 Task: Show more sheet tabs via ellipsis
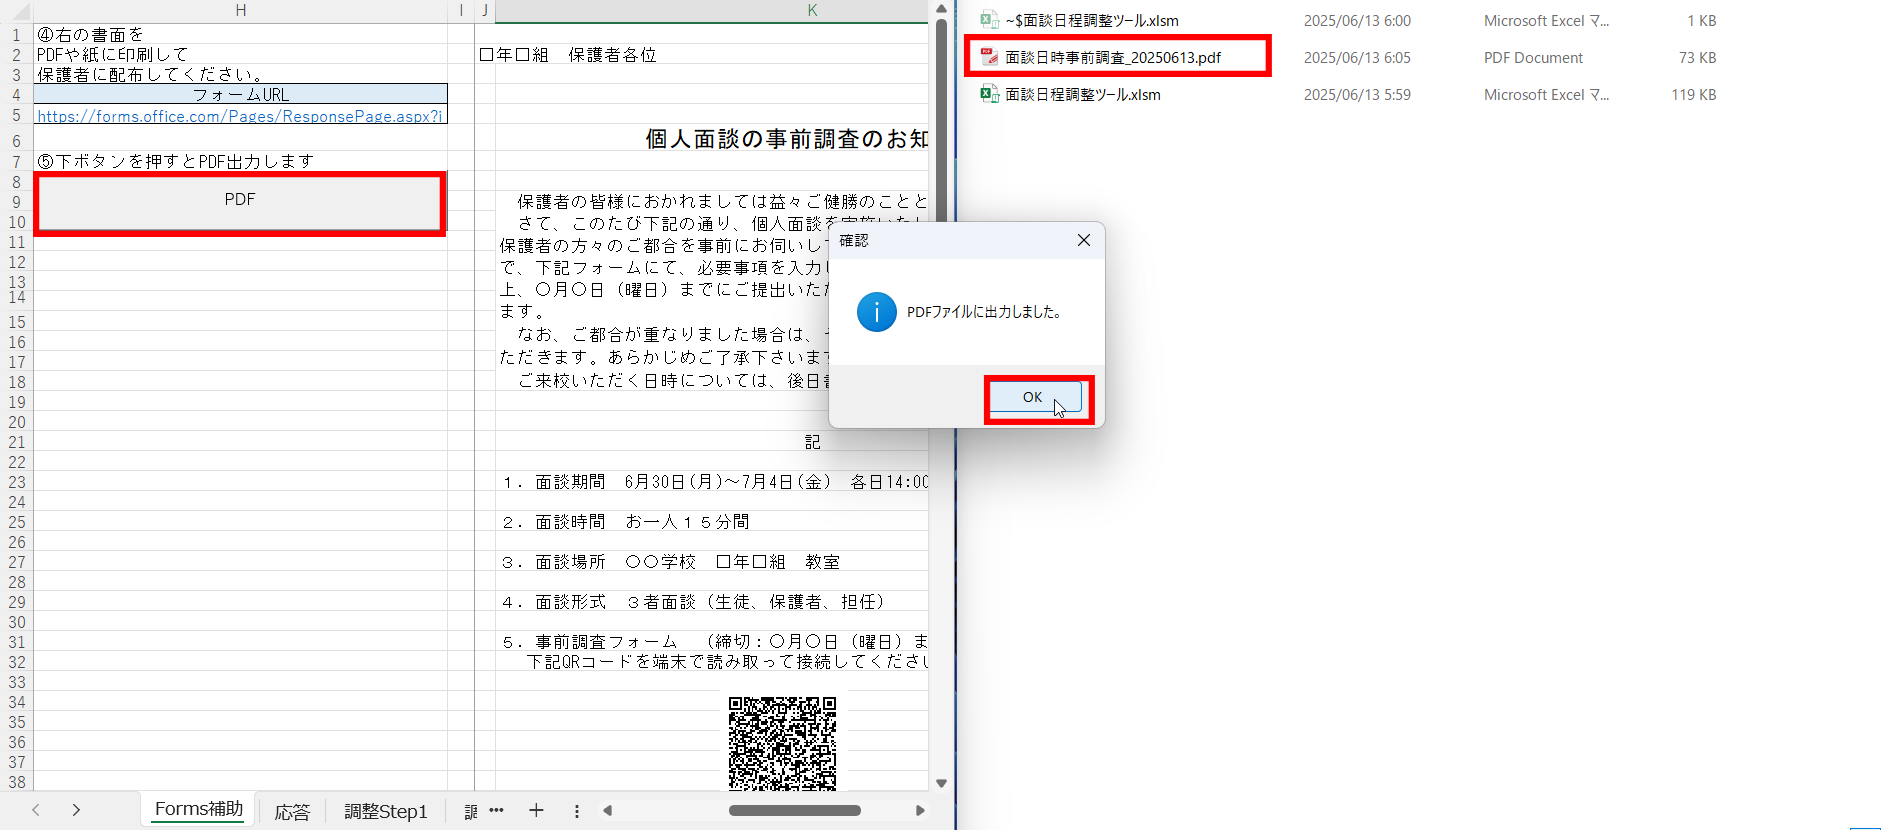tap(497, 810)
